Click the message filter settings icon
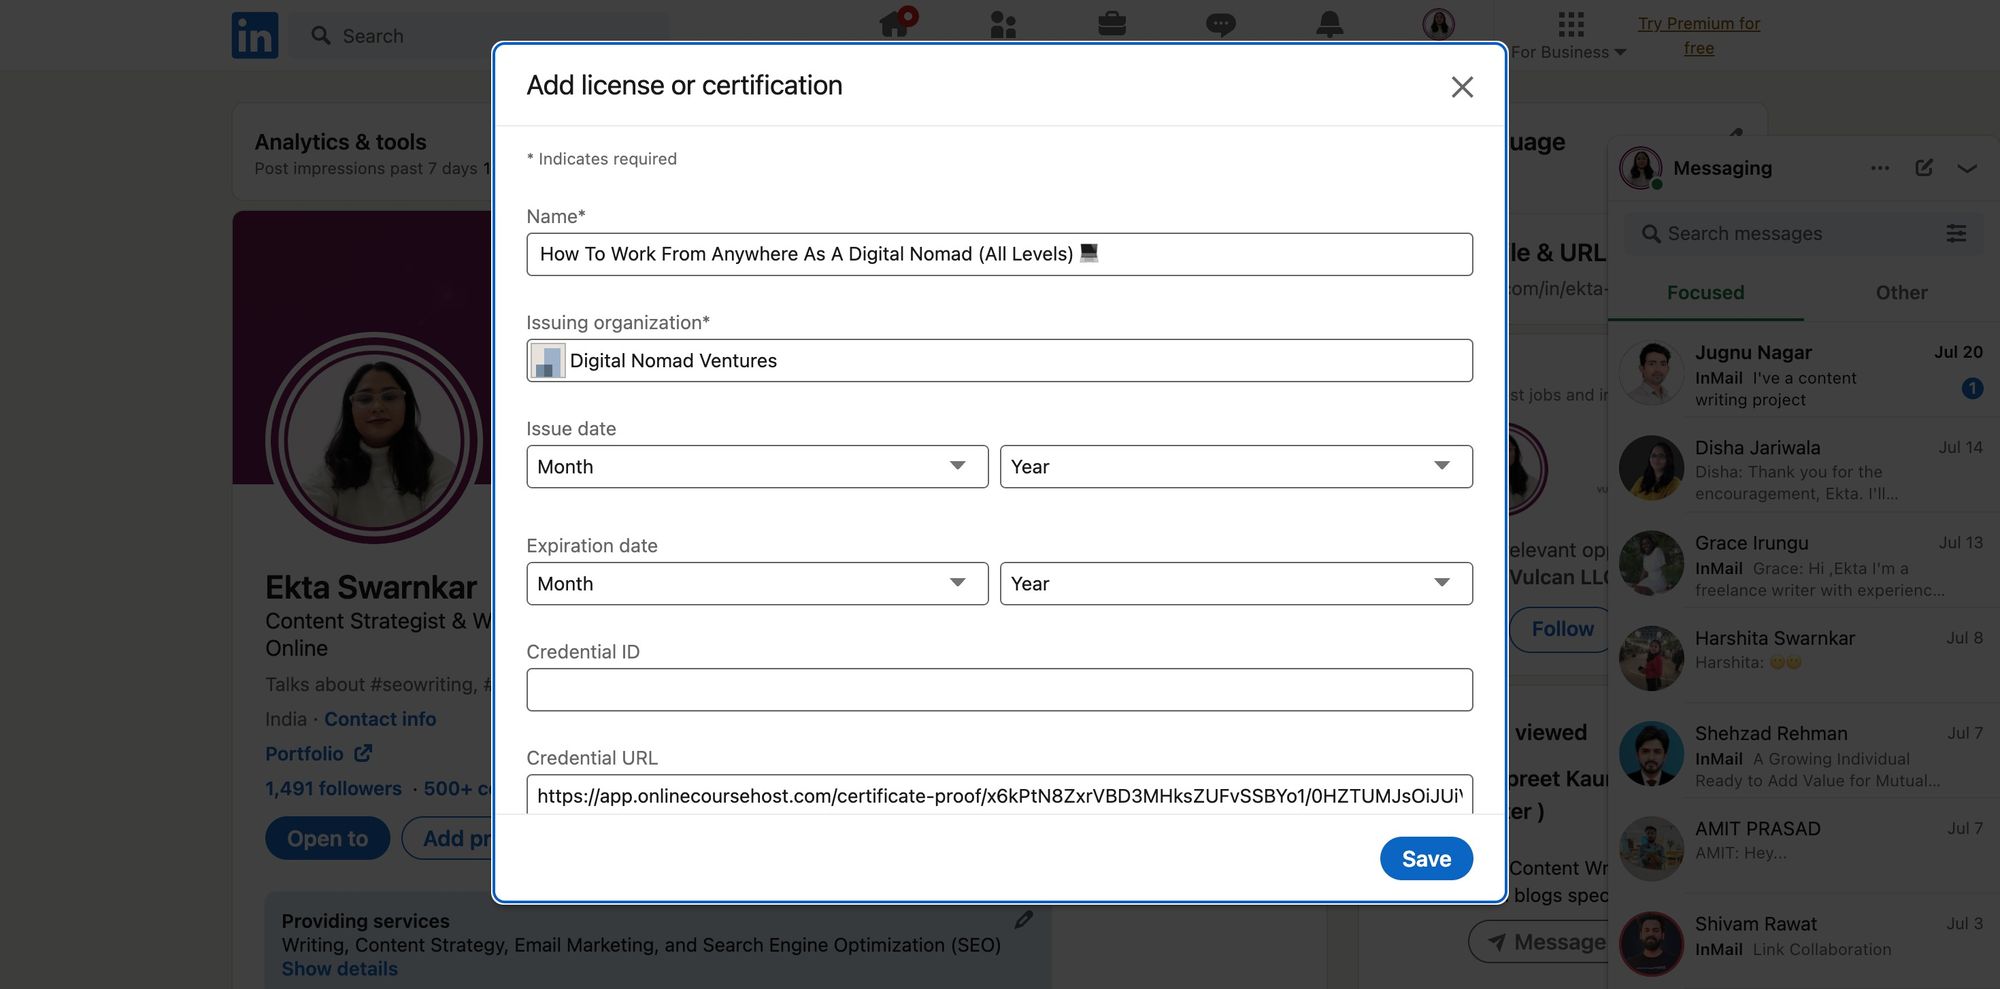Screen dimensions: 2000x989 [1956, 233]
